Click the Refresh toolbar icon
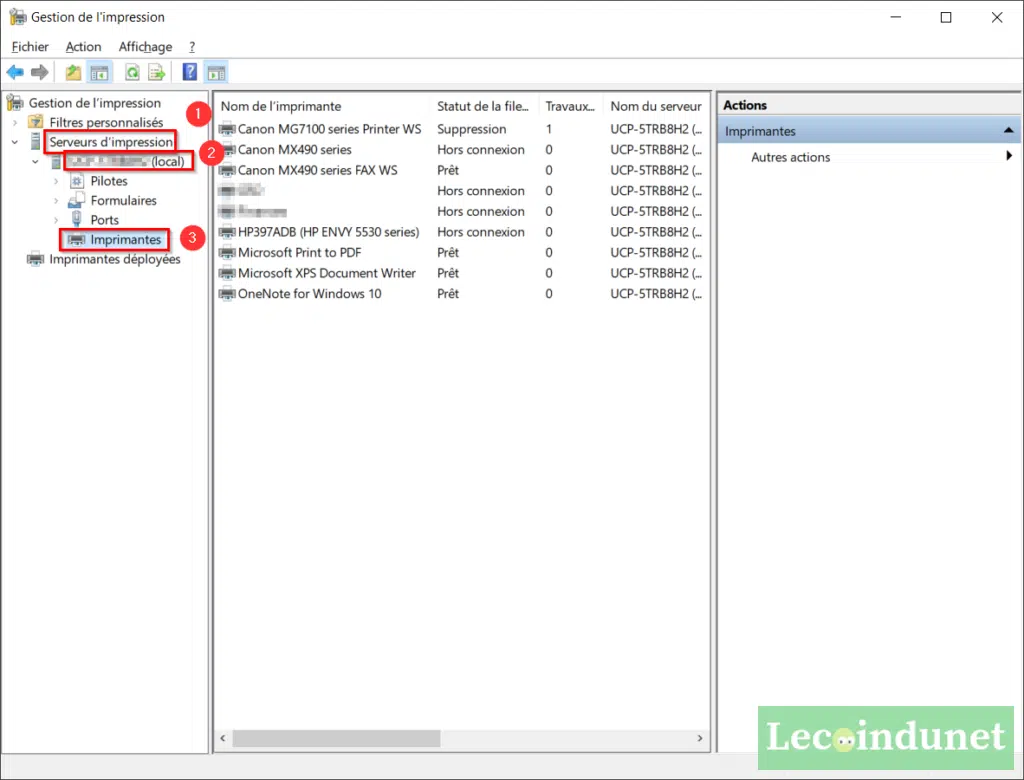The image size is (1024, 780). (133, 73)
